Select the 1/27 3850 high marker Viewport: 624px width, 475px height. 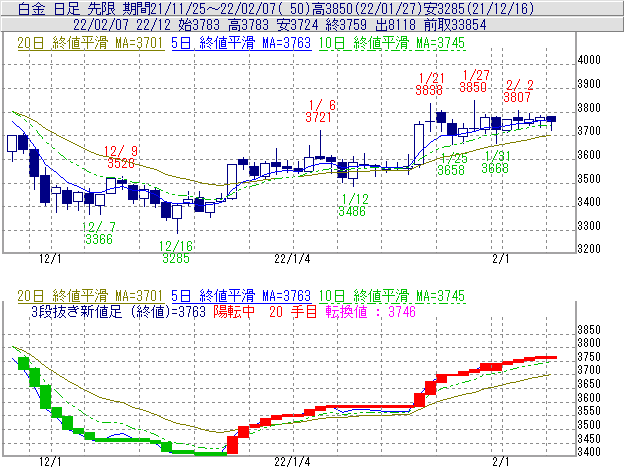[x=474, y=81]
